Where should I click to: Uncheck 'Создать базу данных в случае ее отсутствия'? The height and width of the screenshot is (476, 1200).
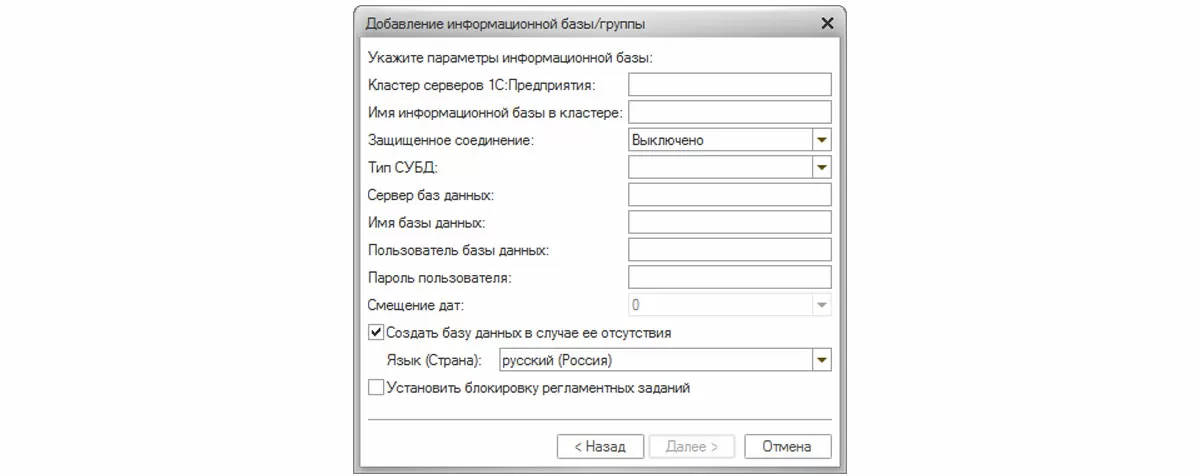point(376,332)
